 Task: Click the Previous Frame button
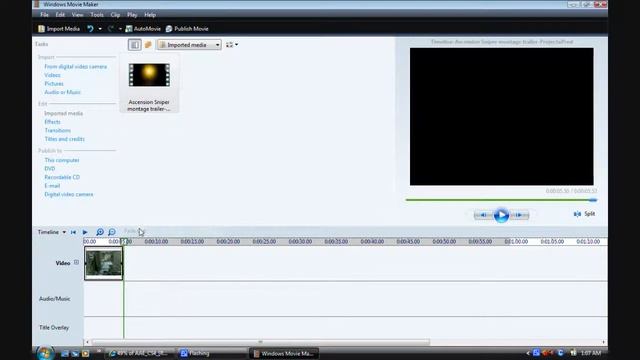pos(483,215)
